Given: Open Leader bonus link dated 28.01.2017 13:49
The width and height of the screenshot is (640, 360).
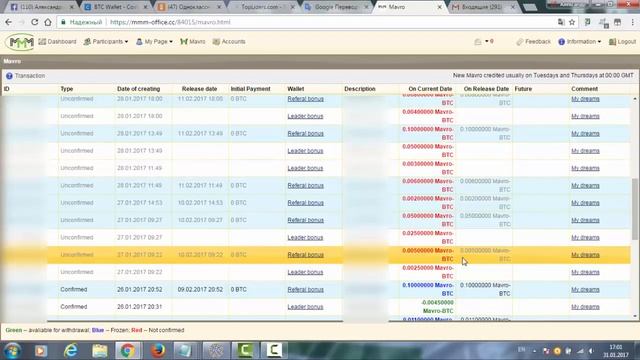Looking at the screenshot, I should [x=305, y=151].
